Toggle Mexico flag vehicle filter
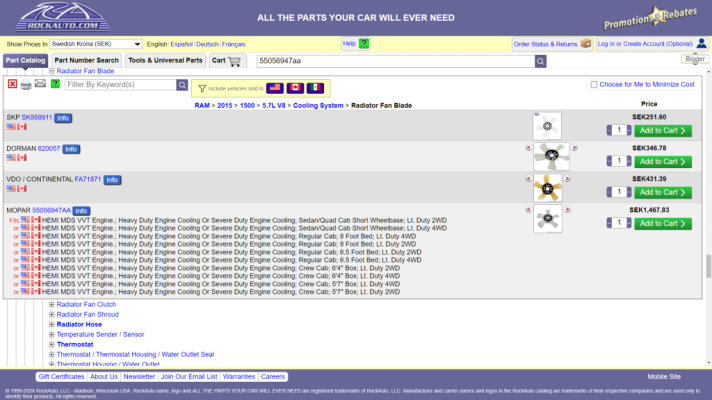 click(315, 88)
